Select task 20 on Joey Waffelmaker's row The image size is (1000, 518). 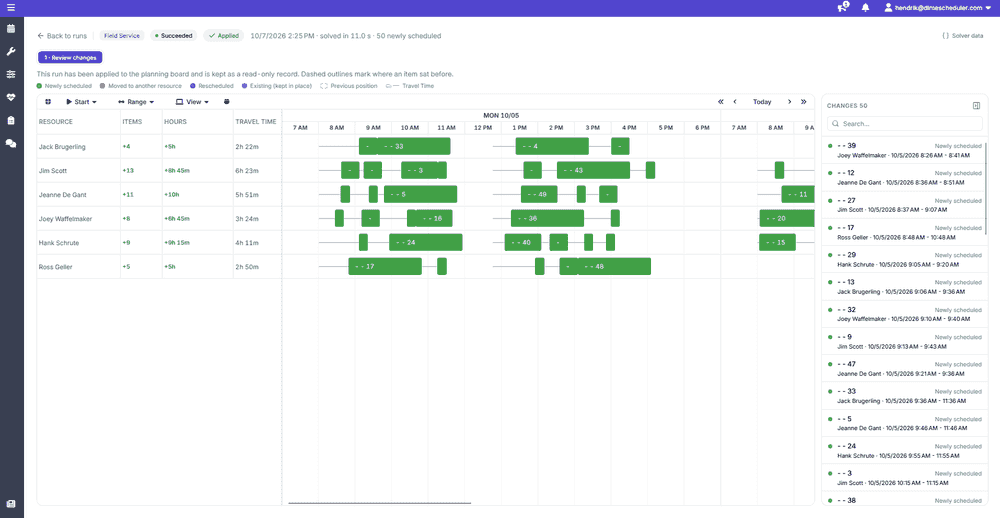787,219
